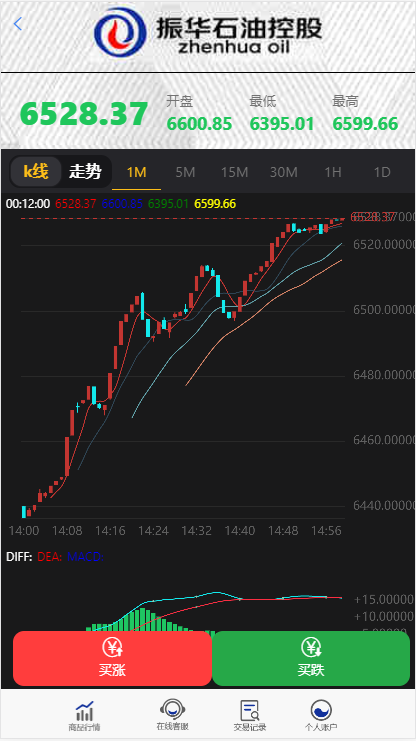Click the 14:24 time axis label
The height and width of the screenshot is (741, 416).
(x=153, y=531)
